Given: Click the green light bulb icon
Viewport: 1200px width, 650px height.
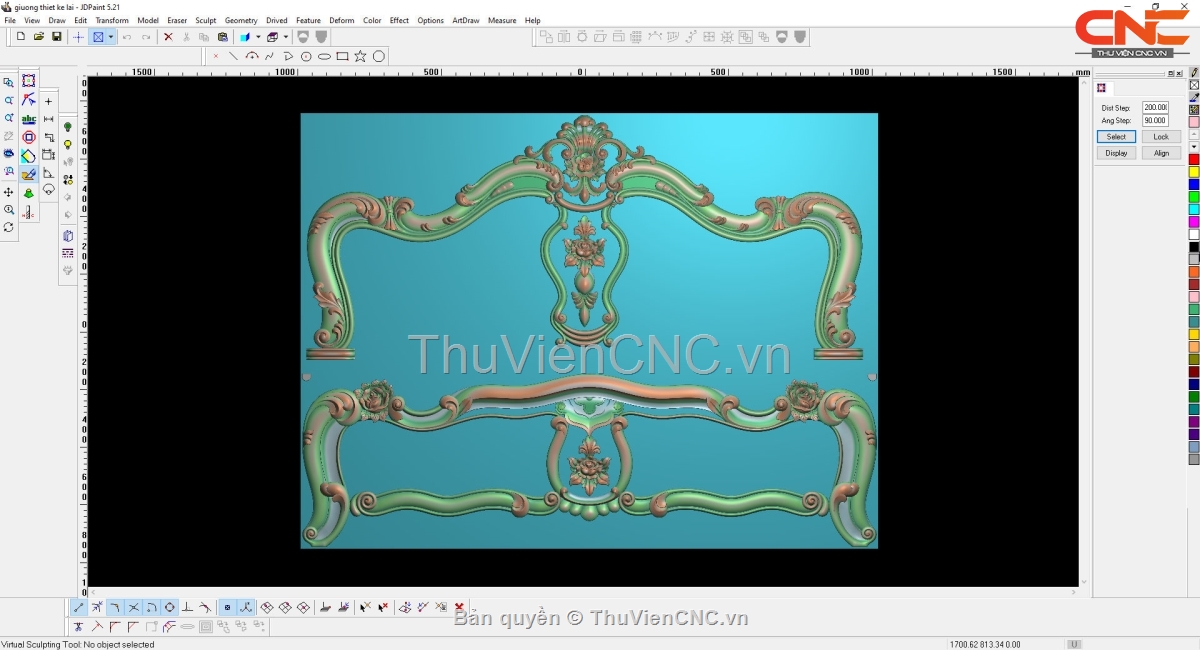Looking at the screenshot, I should coord(68,127).
